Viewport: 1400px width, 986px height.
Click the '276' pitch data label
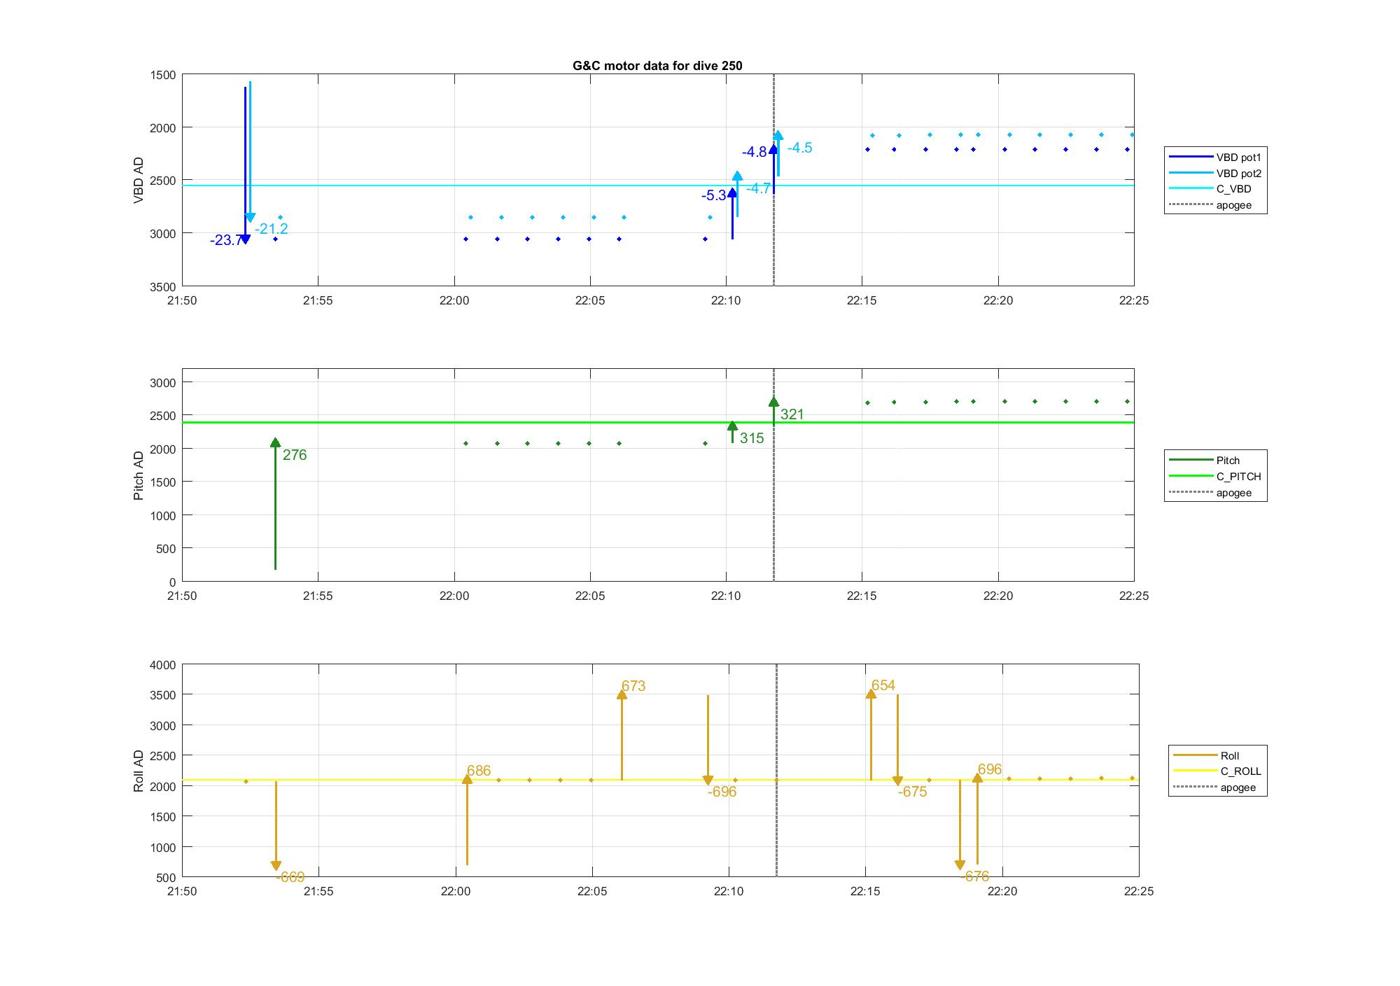[295, 455]
